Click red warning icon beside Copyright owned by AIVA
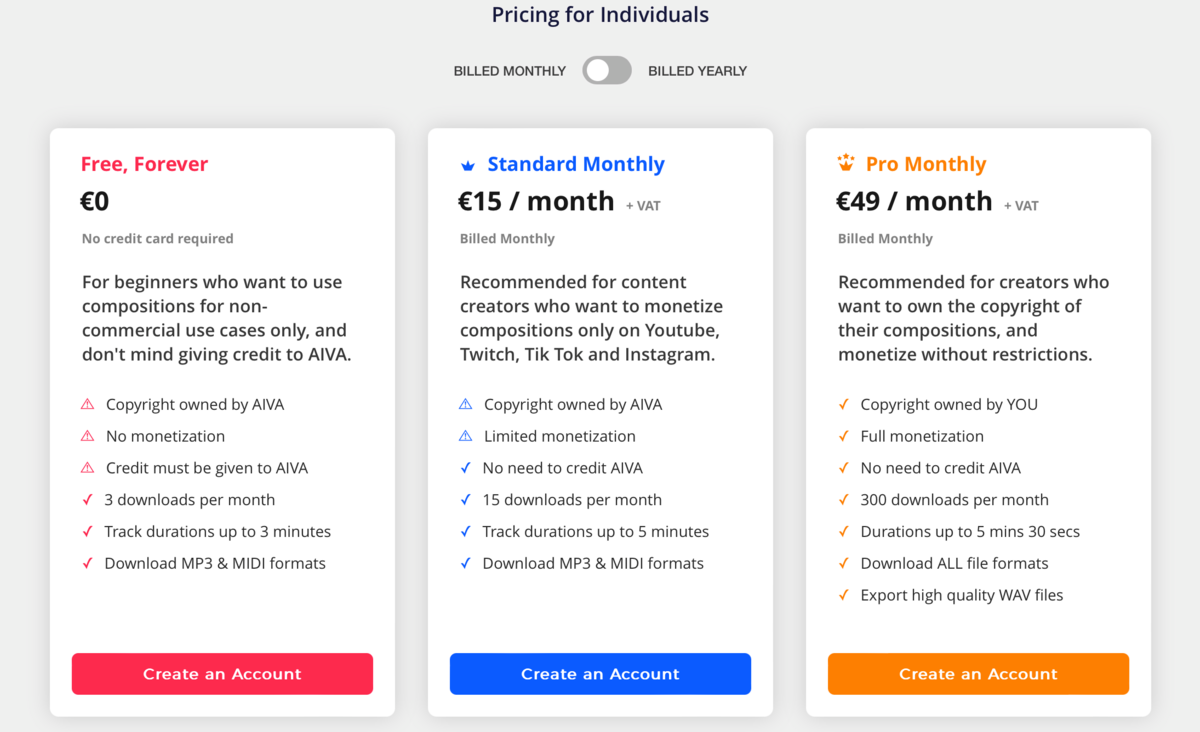The image size is (1200, 732). click(x=87, y=404)
